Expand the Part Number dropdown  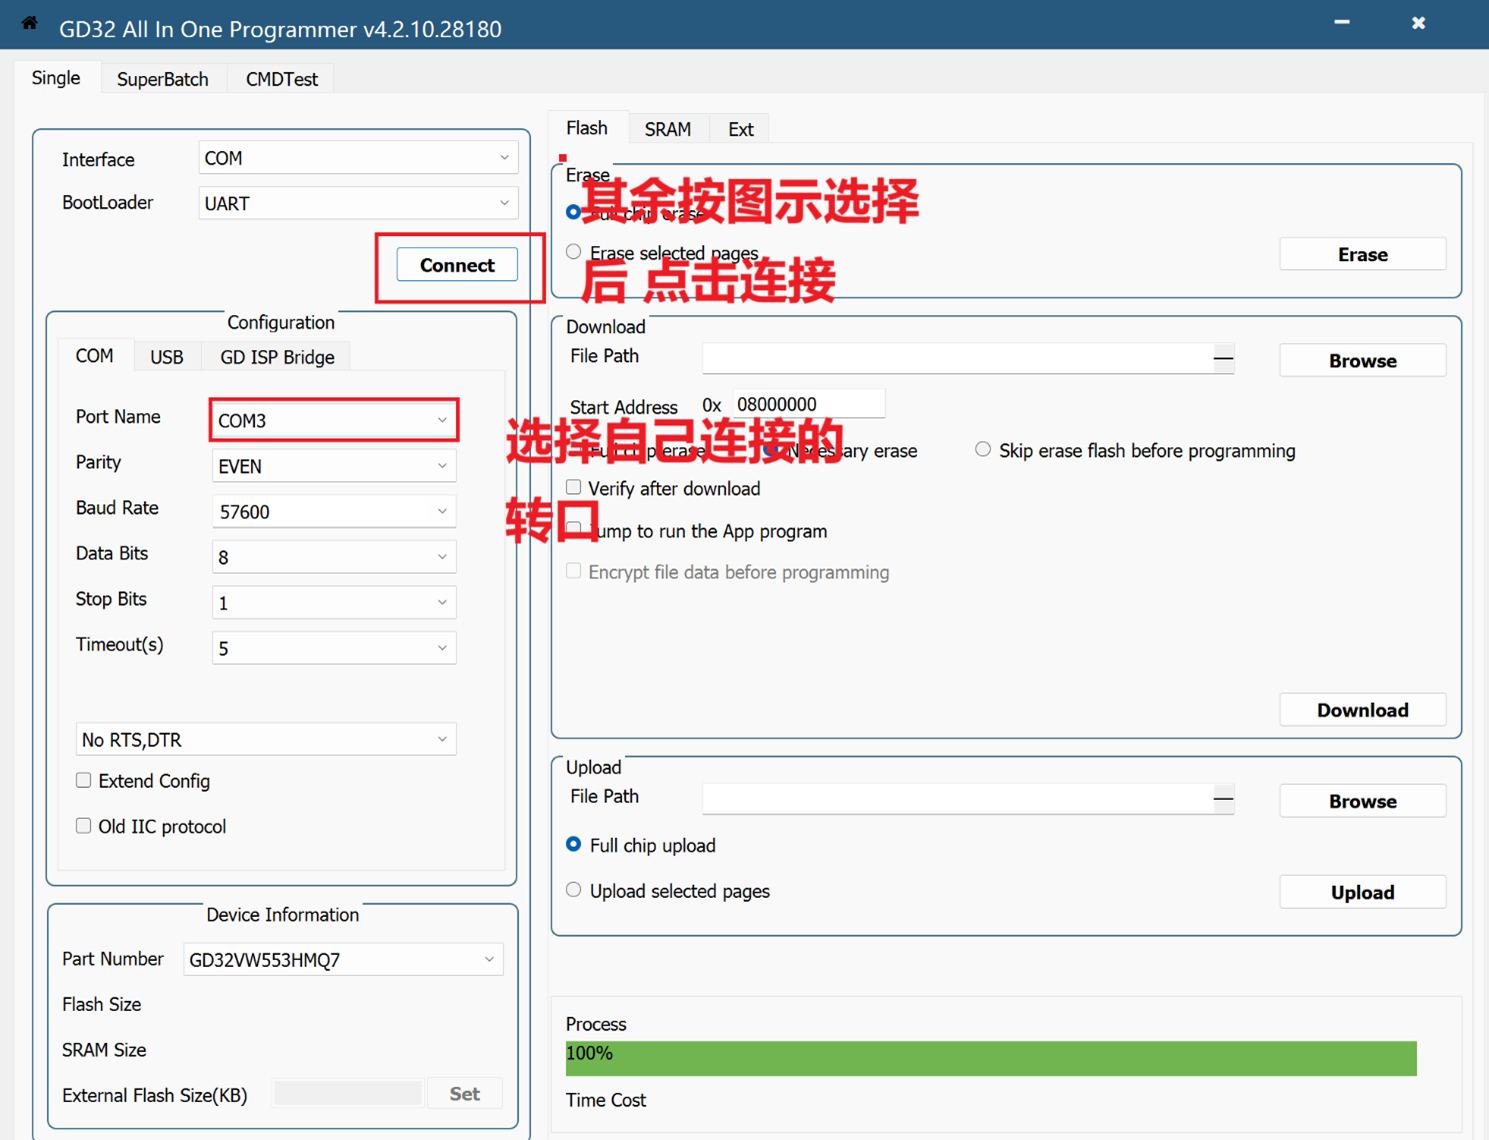pyautogui.click(x=342, y=960)
